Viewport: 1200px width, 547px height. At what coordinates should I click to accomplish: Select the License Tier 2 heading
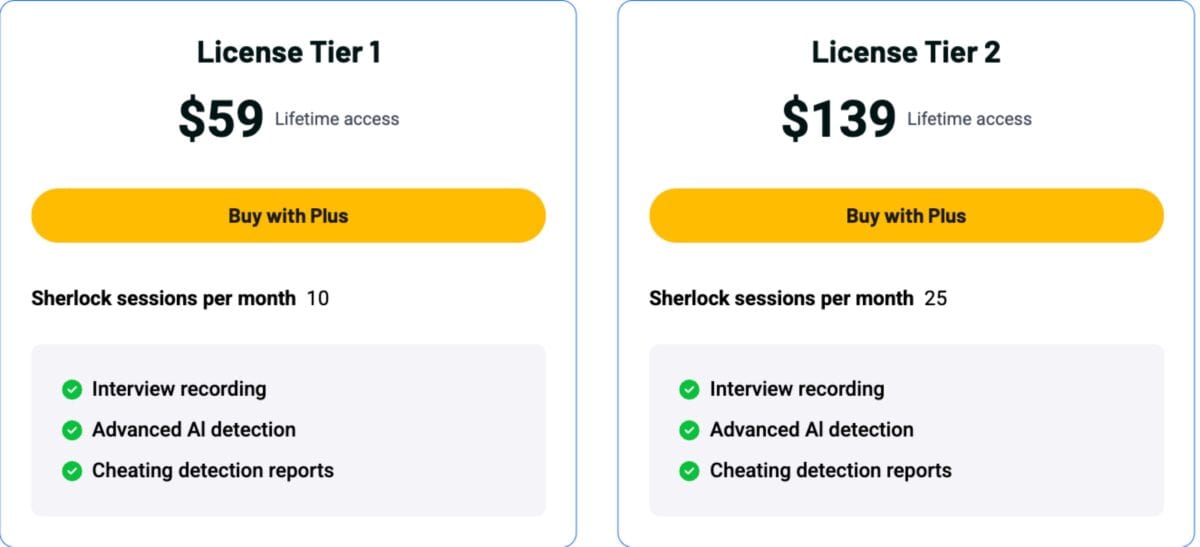click(906, 53)
